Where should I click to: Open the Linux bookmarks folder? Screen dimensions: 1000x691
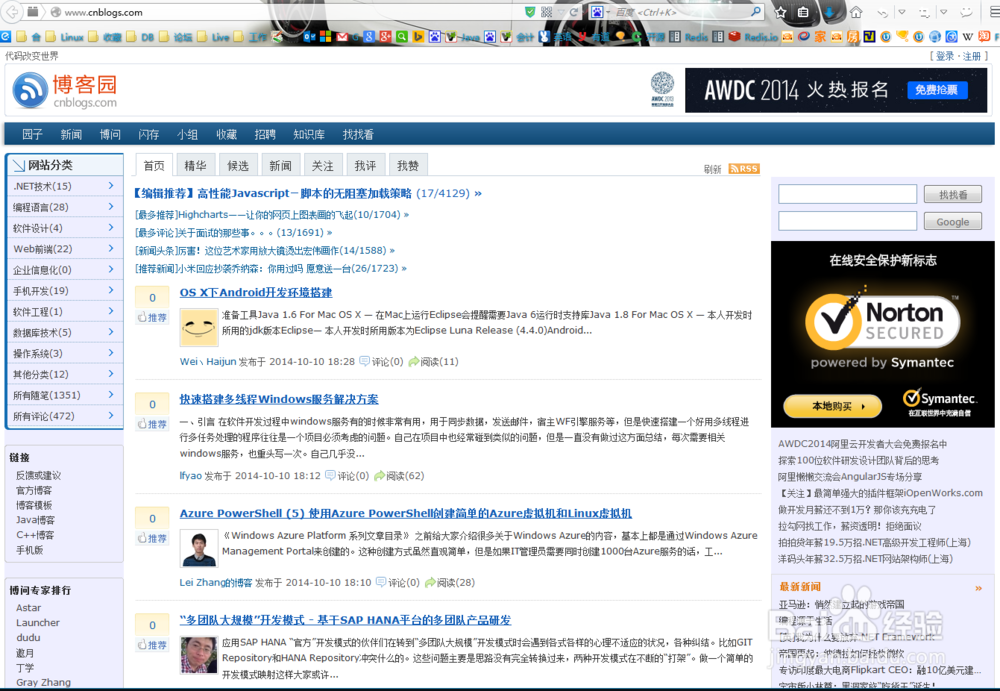point(65,37)
